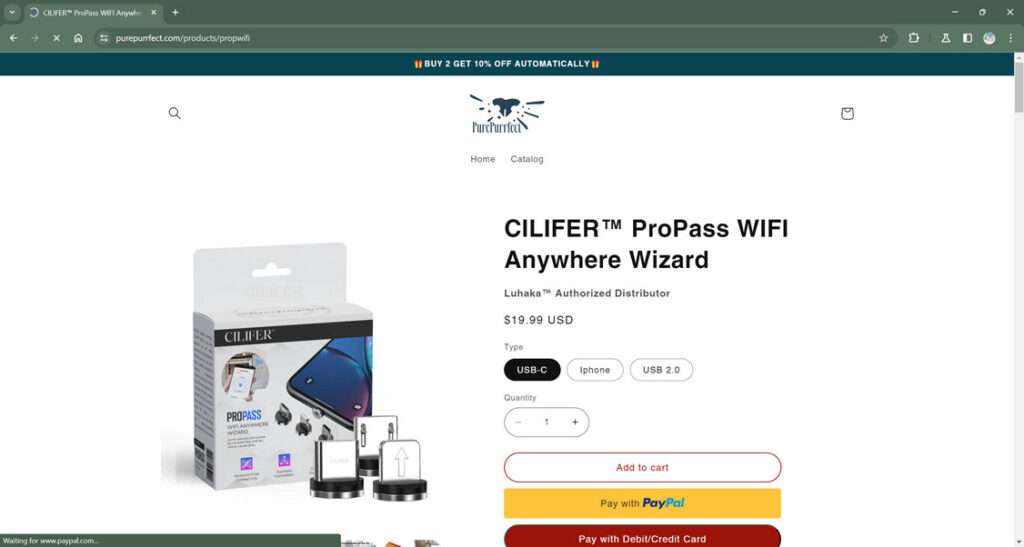Pay with PayPal yellow button

pos(643,503)
